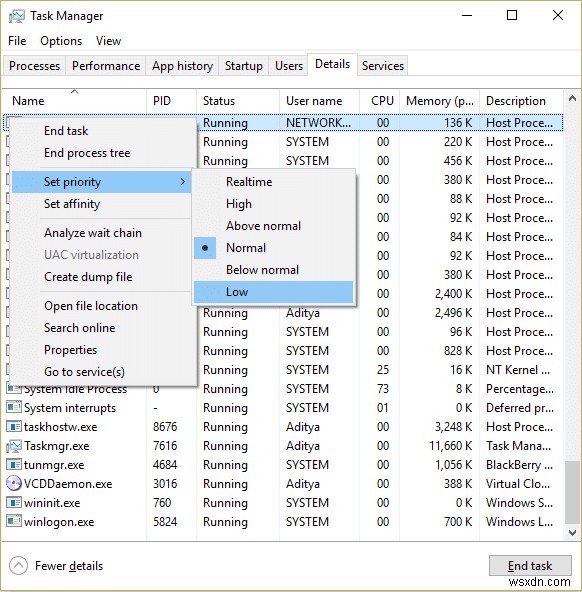The image size is (582, 592).
Task: Select Go to service(s)
Action: pos(102,372)
